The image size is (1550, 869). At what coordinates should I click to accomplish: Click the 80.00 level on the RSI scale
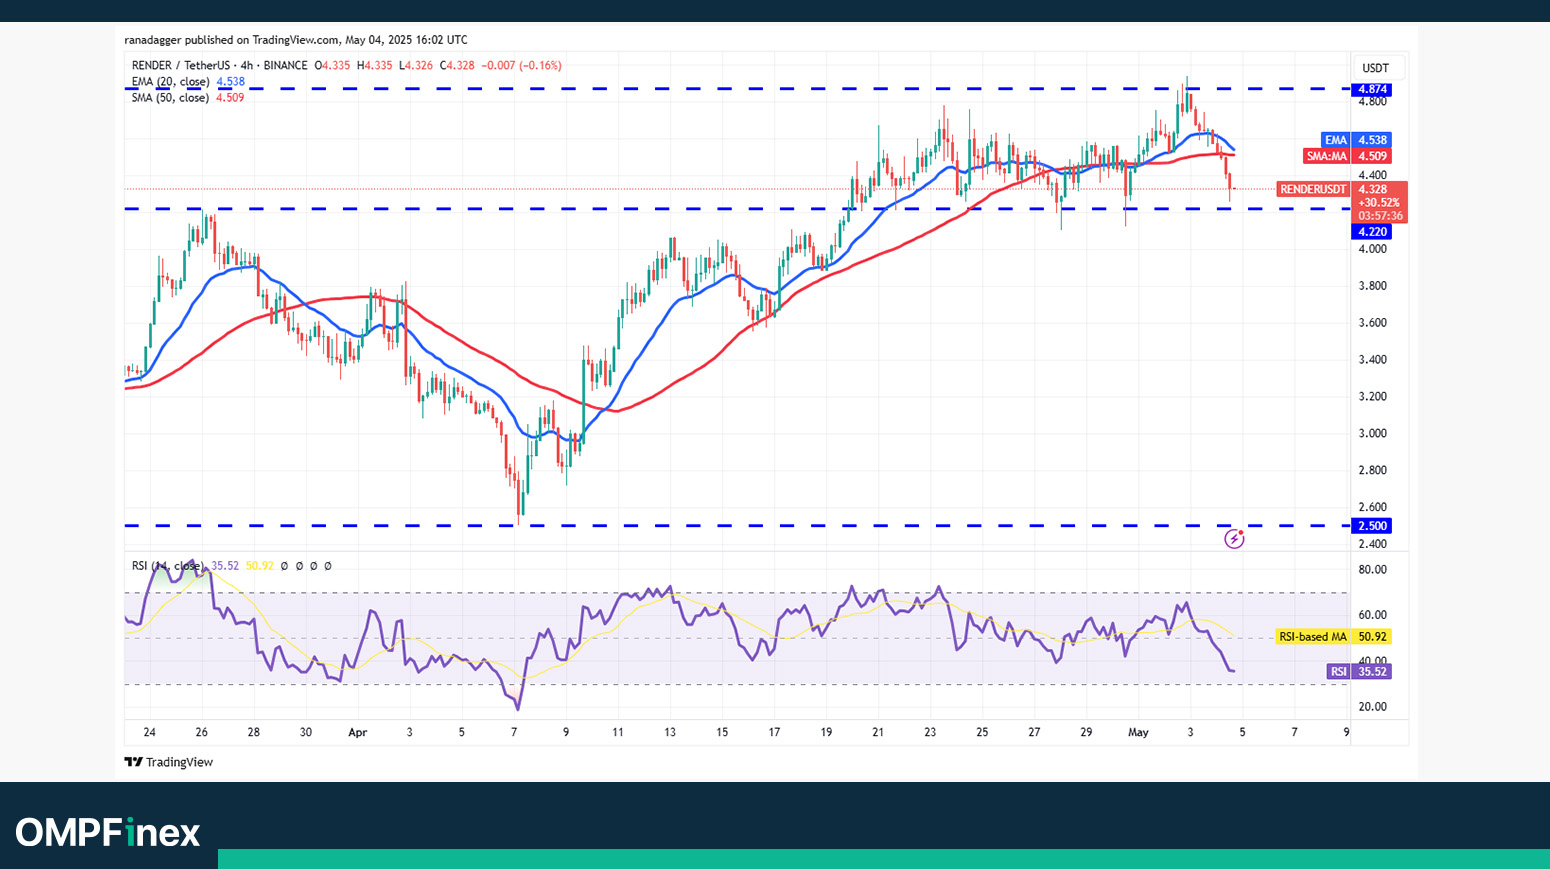click(x=1372, y=570)
